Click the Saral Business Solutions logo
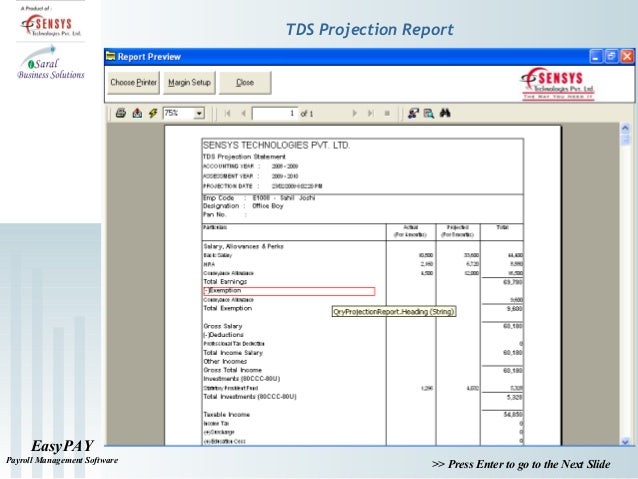638x479 pixels. tap(50, 63)
